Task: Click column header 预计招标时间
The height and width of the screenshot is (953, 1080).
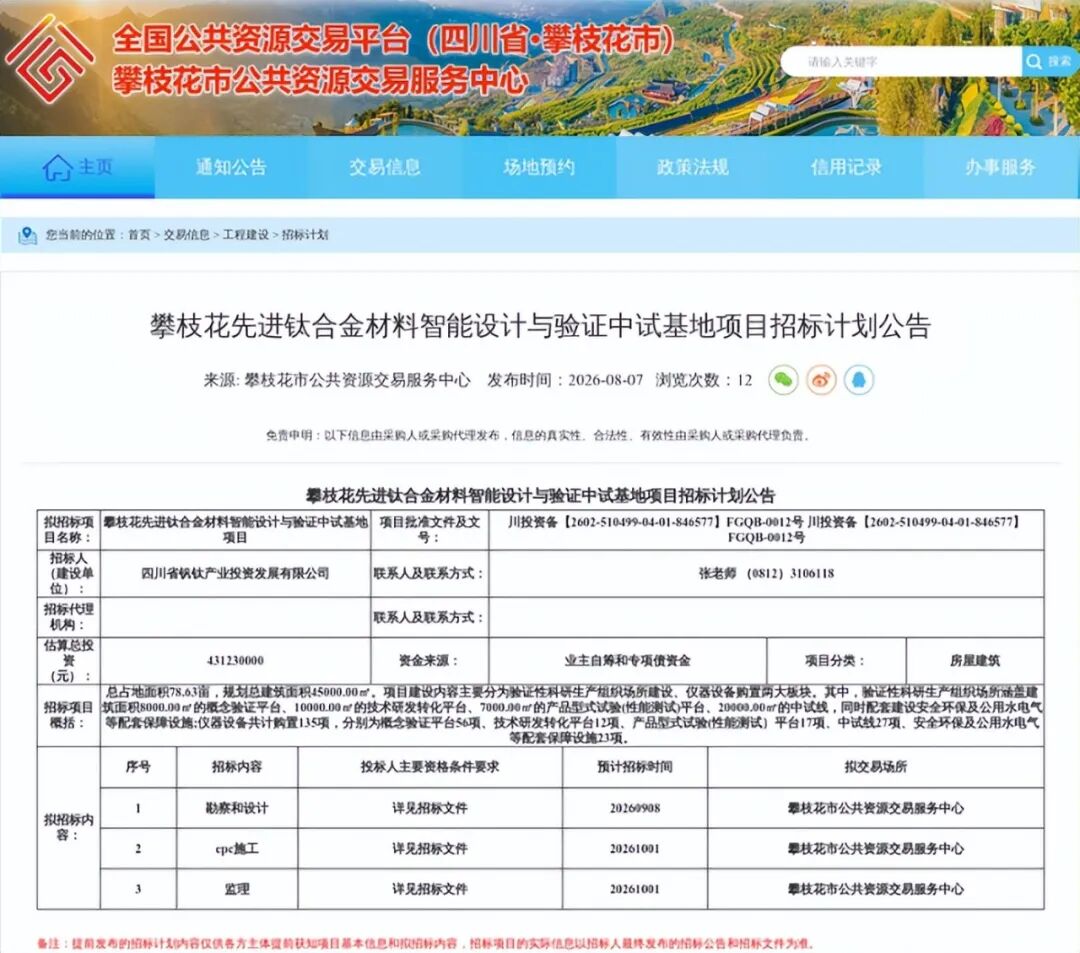Action: pos(634,766)
